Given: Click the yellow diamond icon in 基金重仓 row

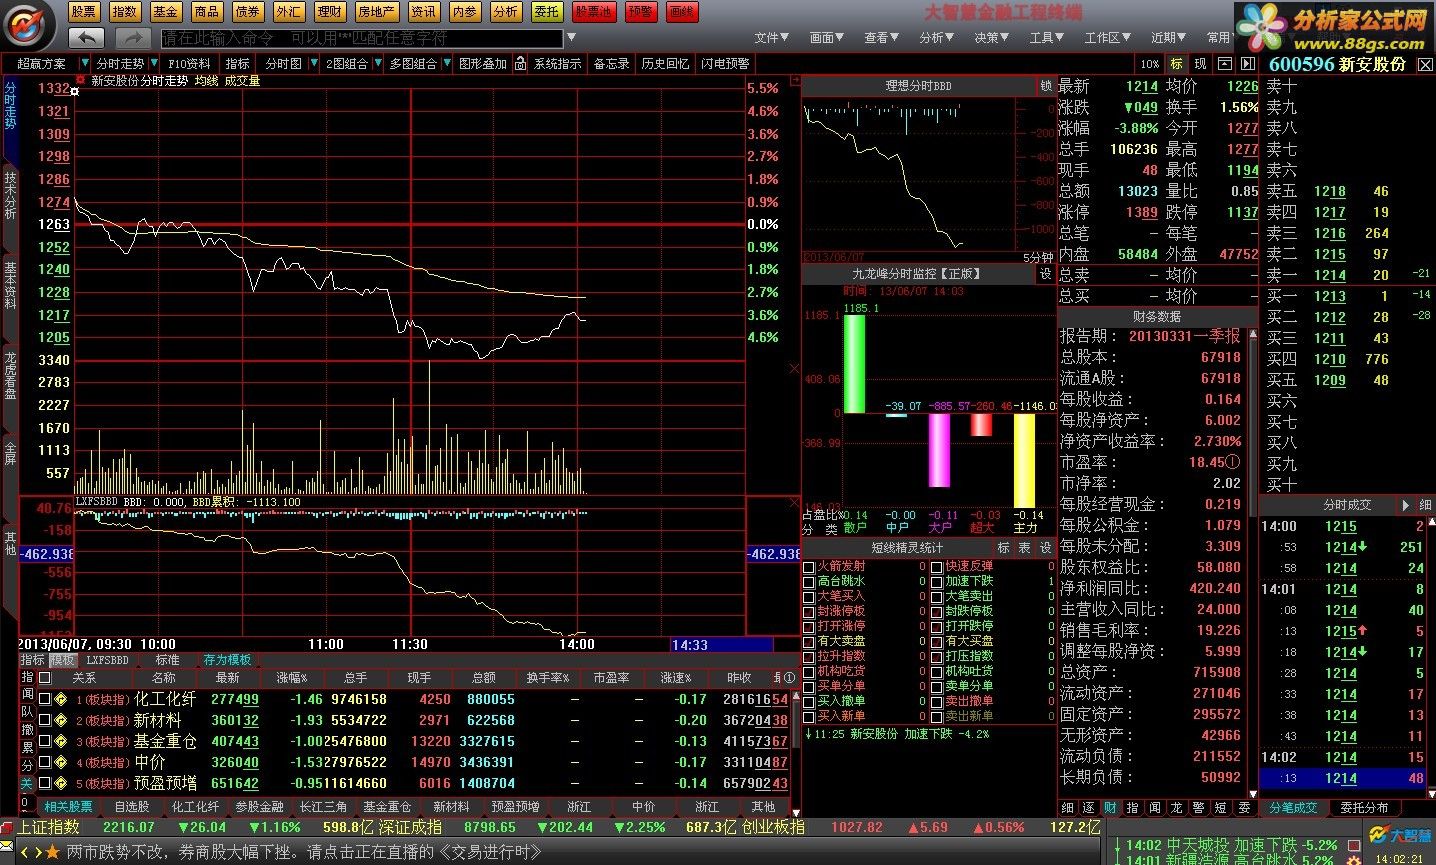Looking at the screenshot, I should (61, 741).
